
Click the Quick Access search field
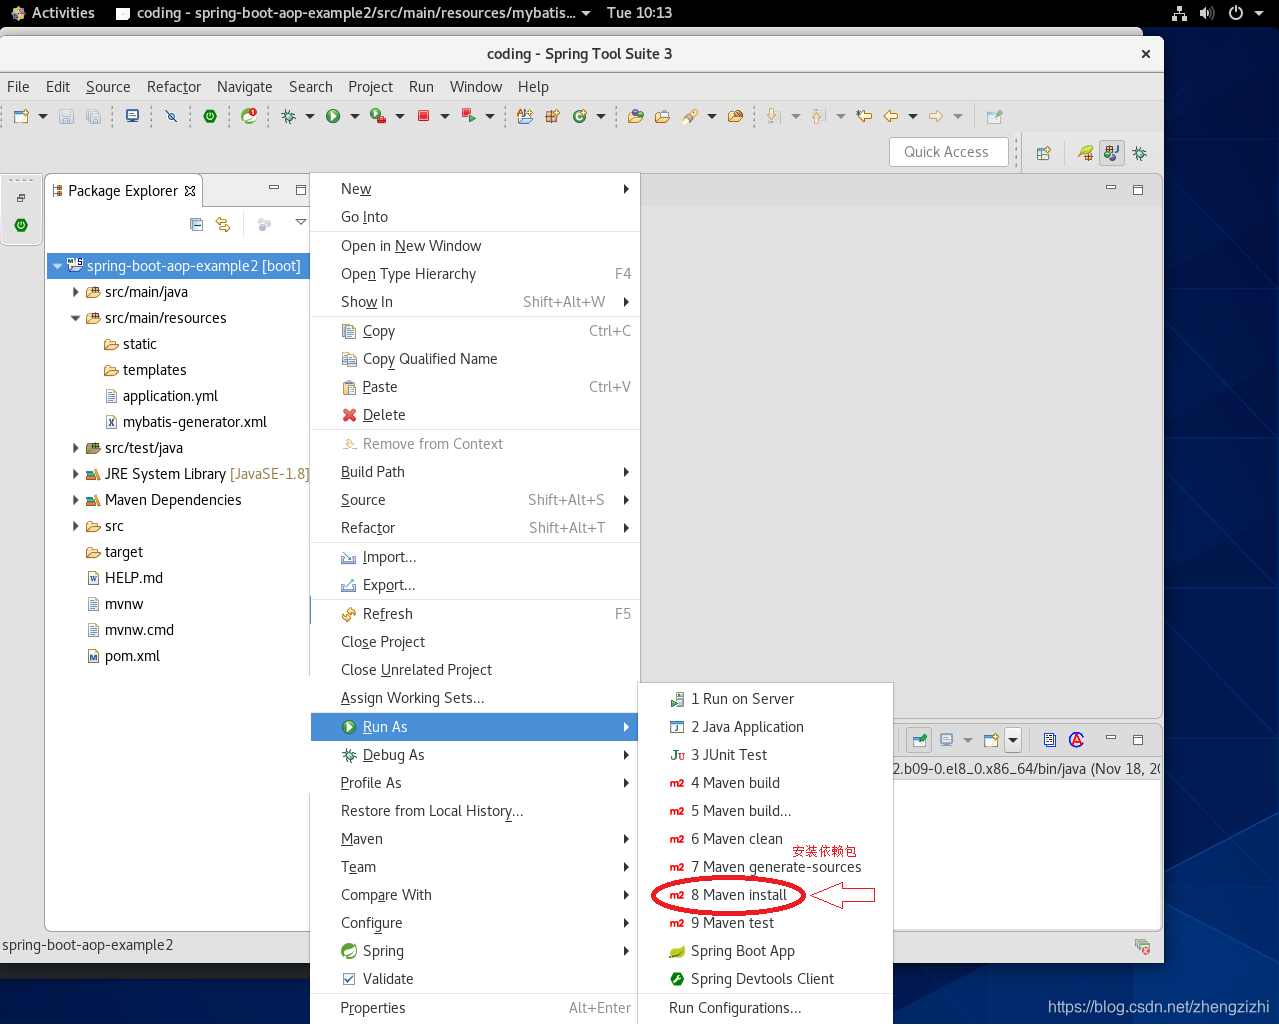coord(948,152)
